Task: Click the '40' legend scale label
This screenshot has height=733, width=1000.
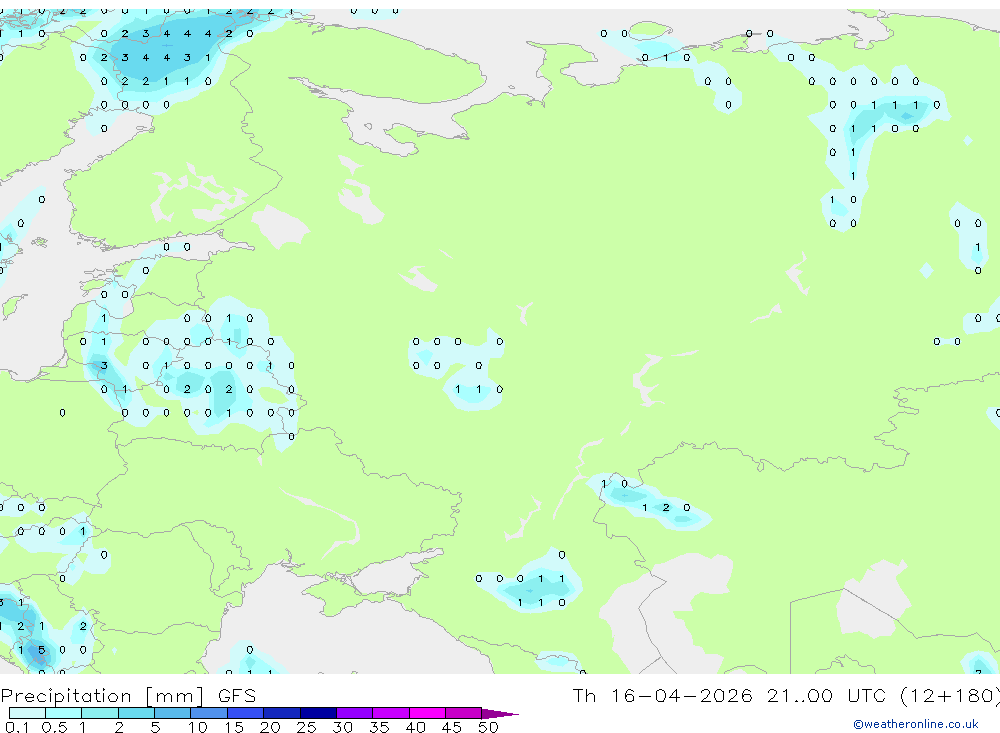Action: 416,727
